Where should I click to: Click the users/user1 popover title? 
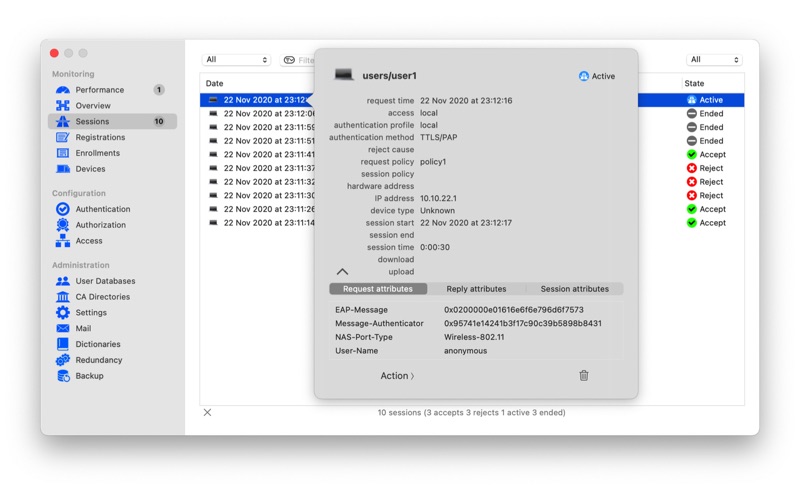(389, 76)
